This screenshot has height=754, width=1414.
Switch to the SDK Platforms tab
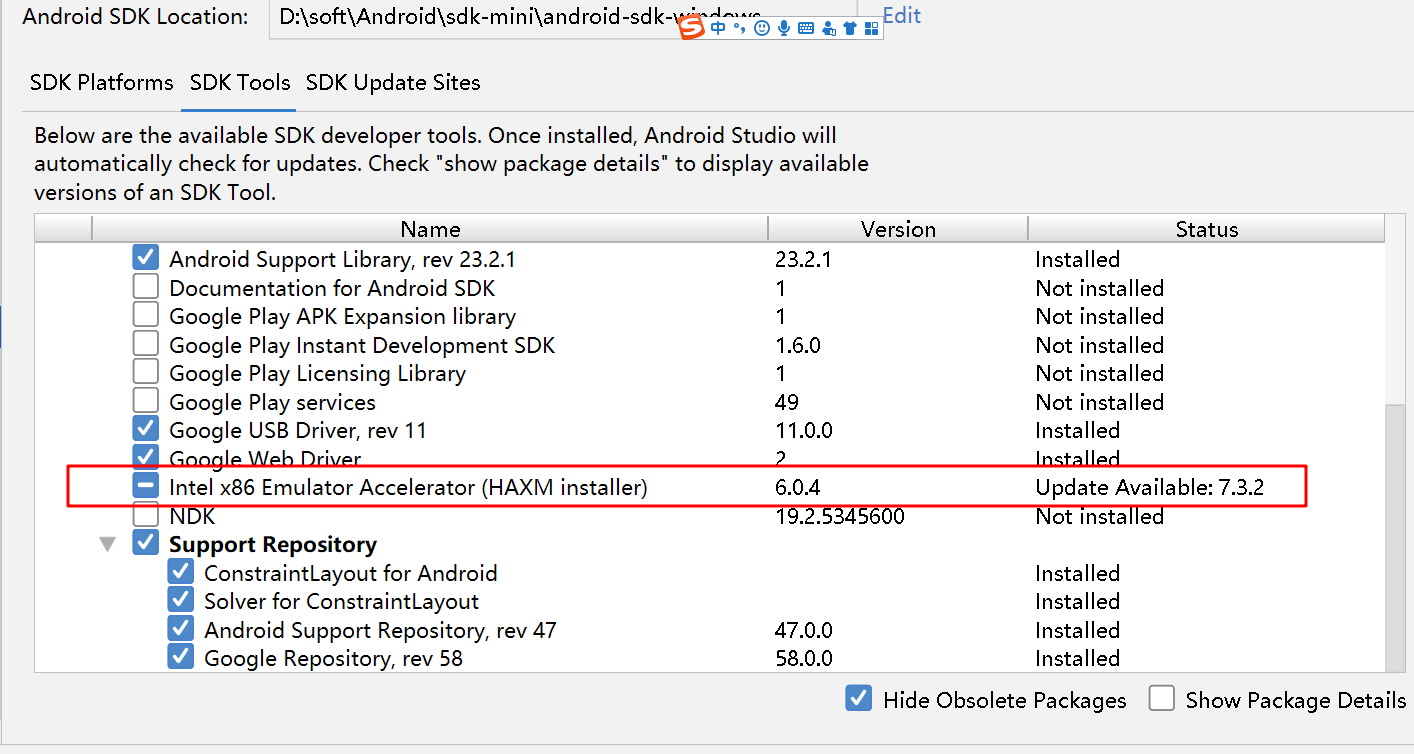[100, 83]
